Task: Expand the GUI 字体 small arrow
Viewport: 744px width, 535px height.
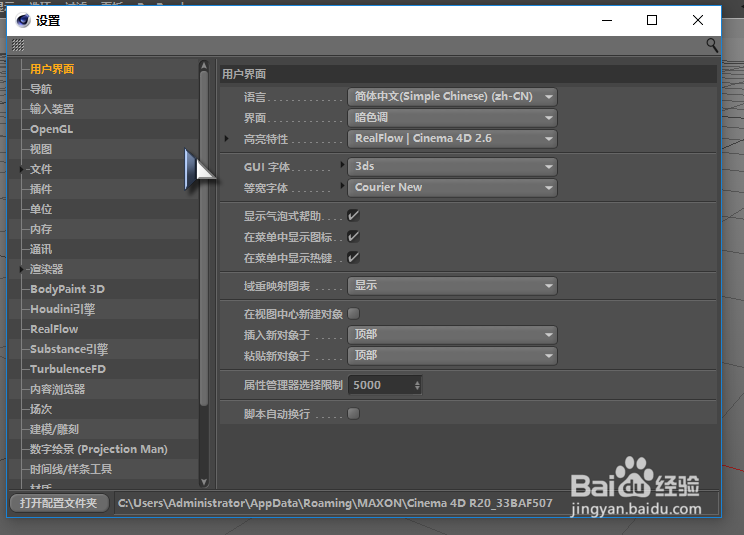Action: [x=342, y=165]
